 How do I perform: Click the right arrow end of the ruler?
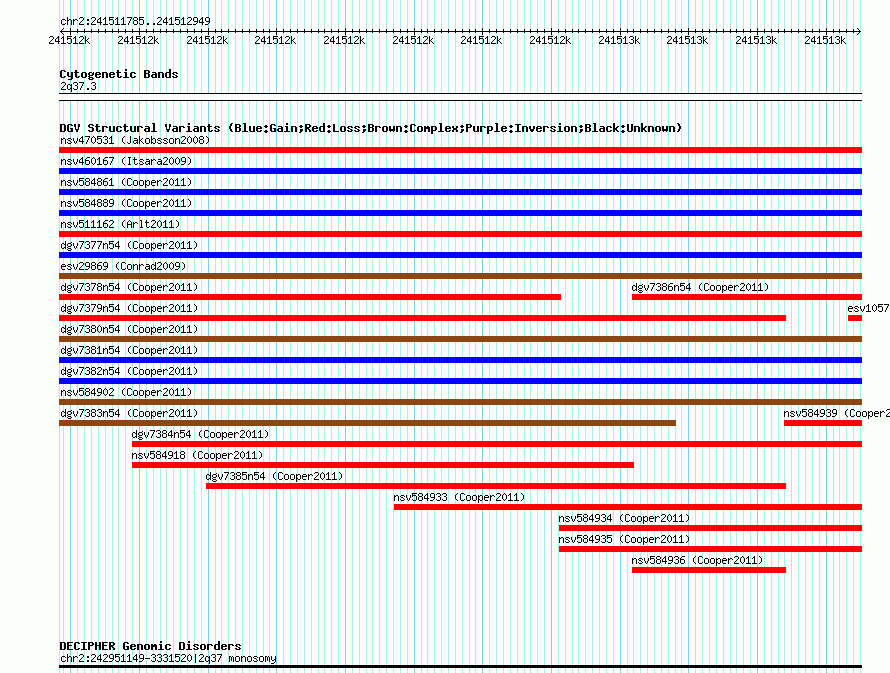pos(859,31)
